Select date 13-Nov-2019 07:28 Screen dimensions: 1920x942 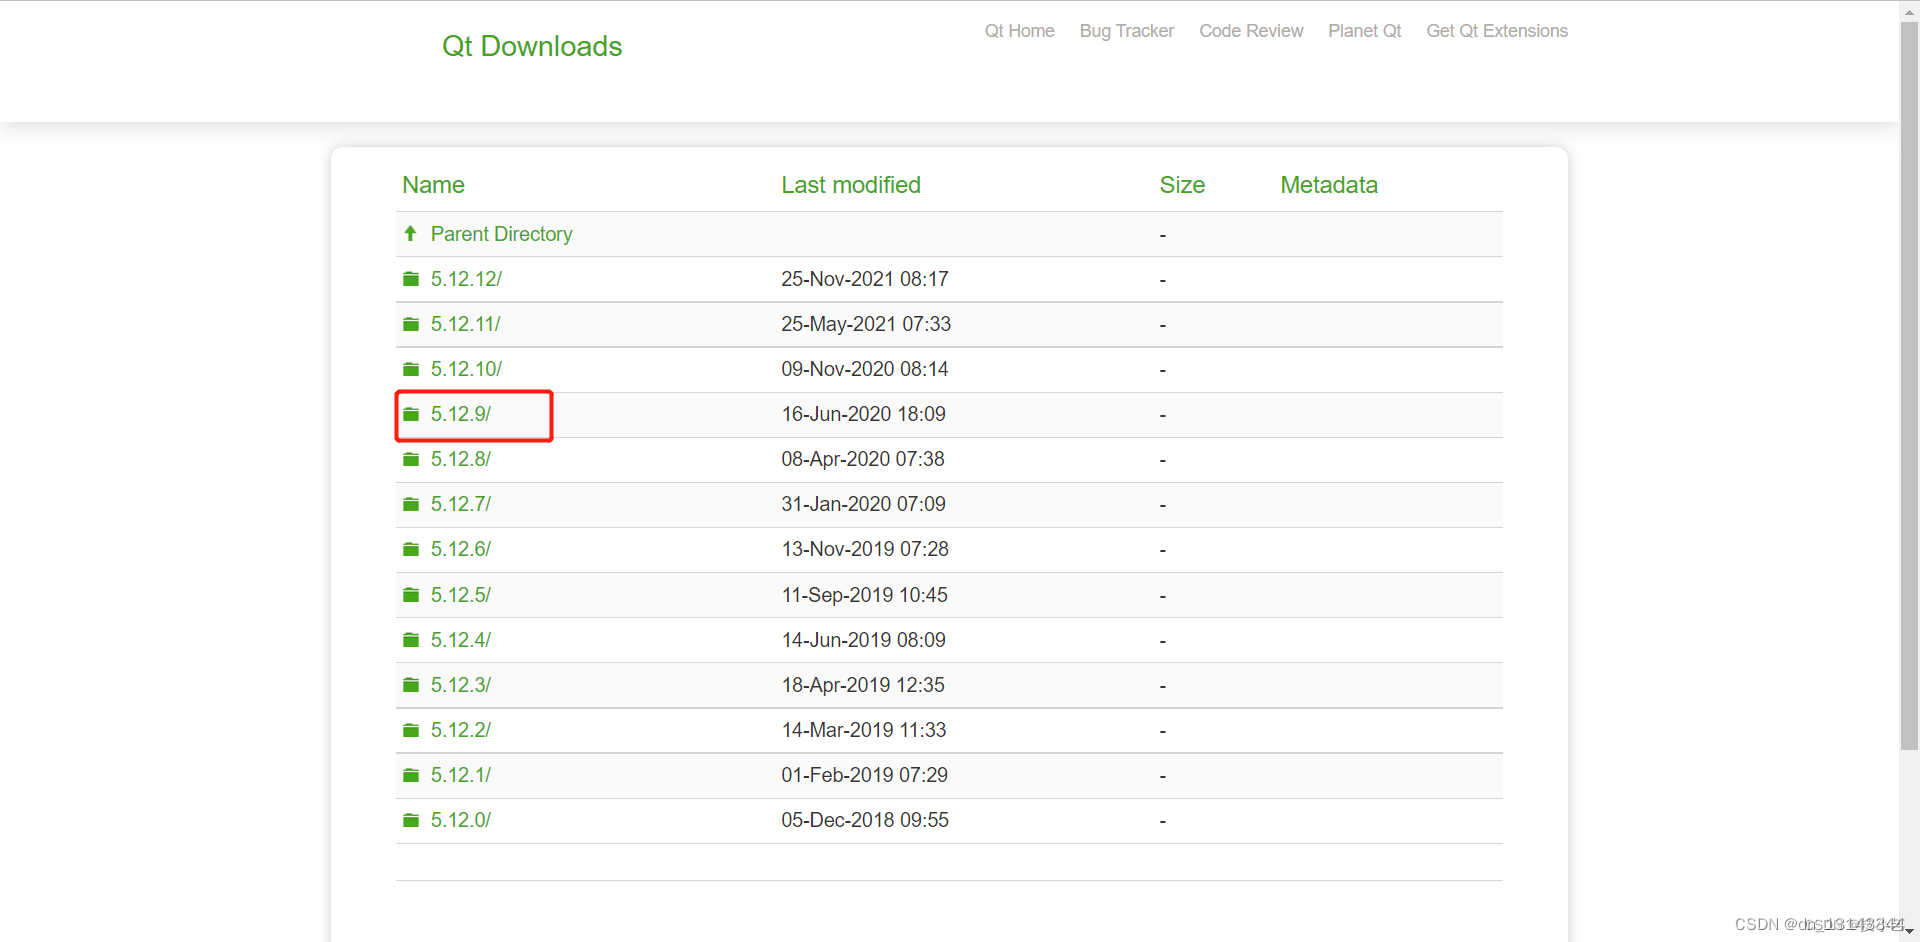(865, 549)
